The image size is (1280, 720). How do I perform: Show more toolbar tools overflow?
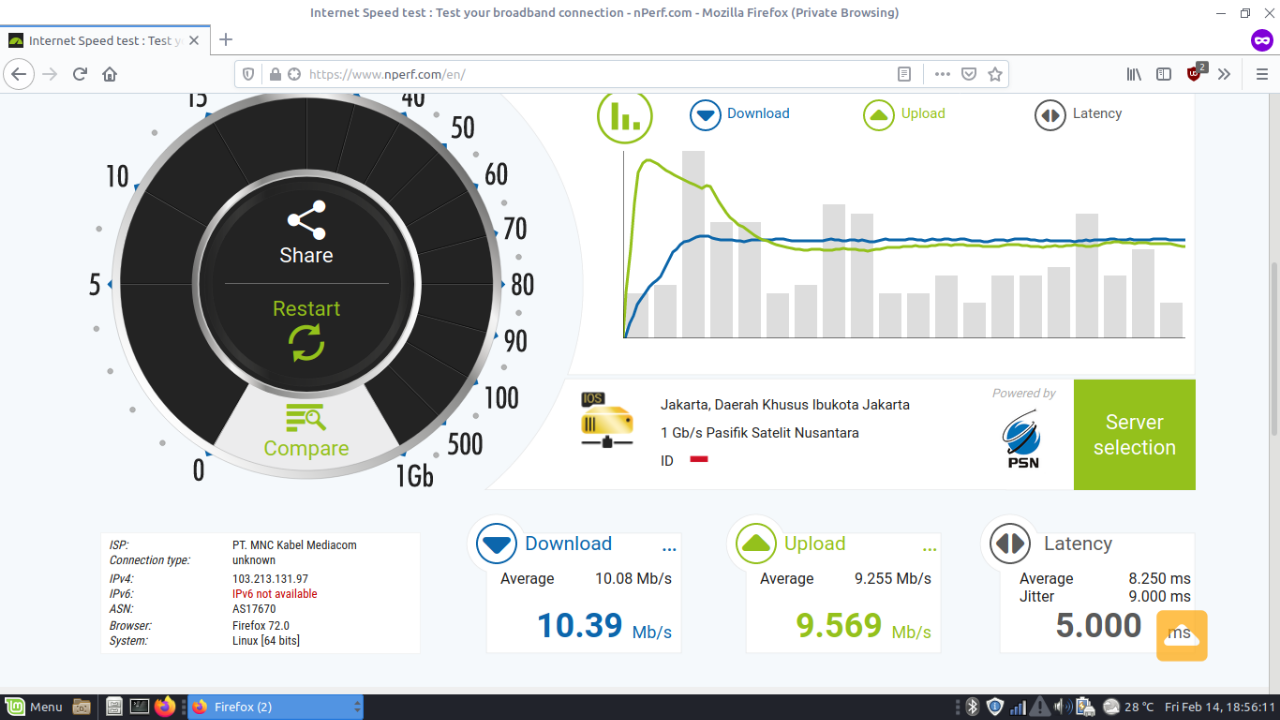tap(1224, 74)
